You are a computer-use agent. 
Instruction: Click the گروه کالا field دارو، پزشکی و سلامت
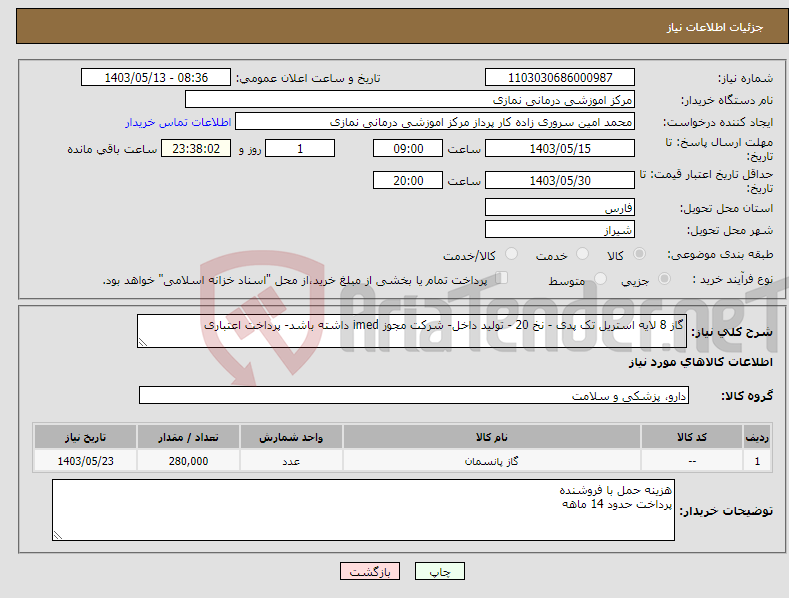tap(414, 396)
